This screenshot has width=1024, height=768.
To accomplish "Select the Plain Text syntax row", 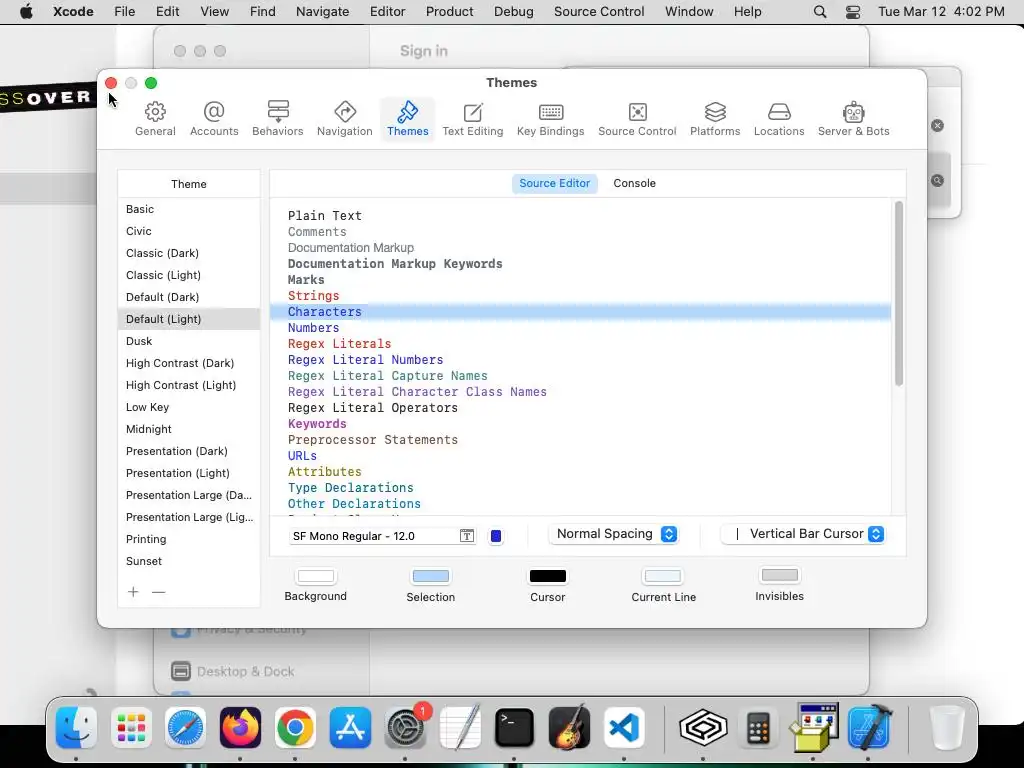I will (x=581, y=216).
